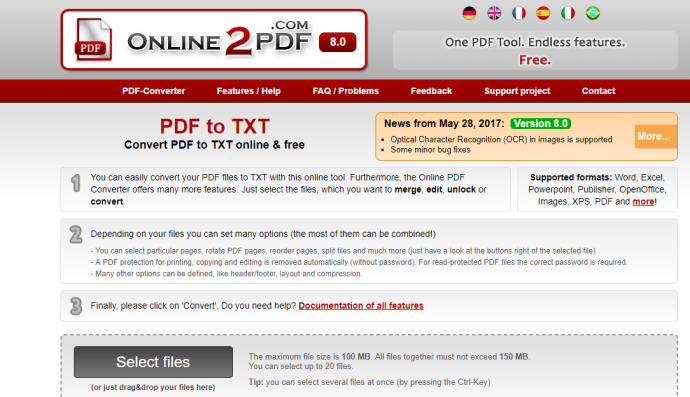
Task: Open the PDF-Converter menu item
Action: tap(154, 91)
